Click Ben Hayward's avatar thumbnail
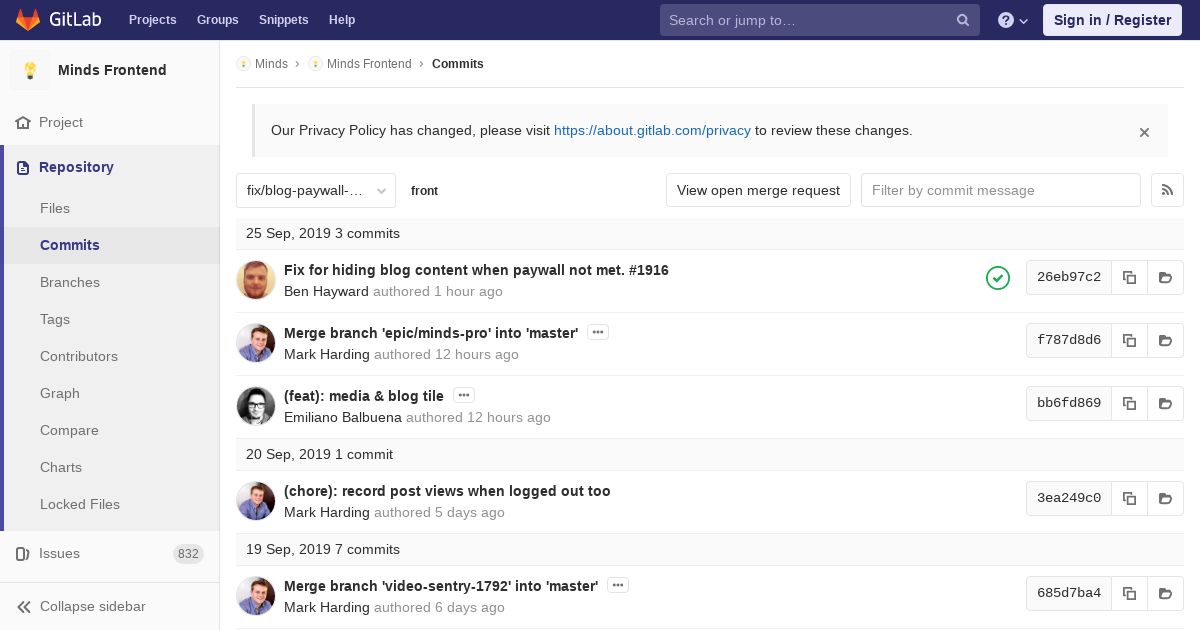This screenshot has width=1200, height=630. 256,280
